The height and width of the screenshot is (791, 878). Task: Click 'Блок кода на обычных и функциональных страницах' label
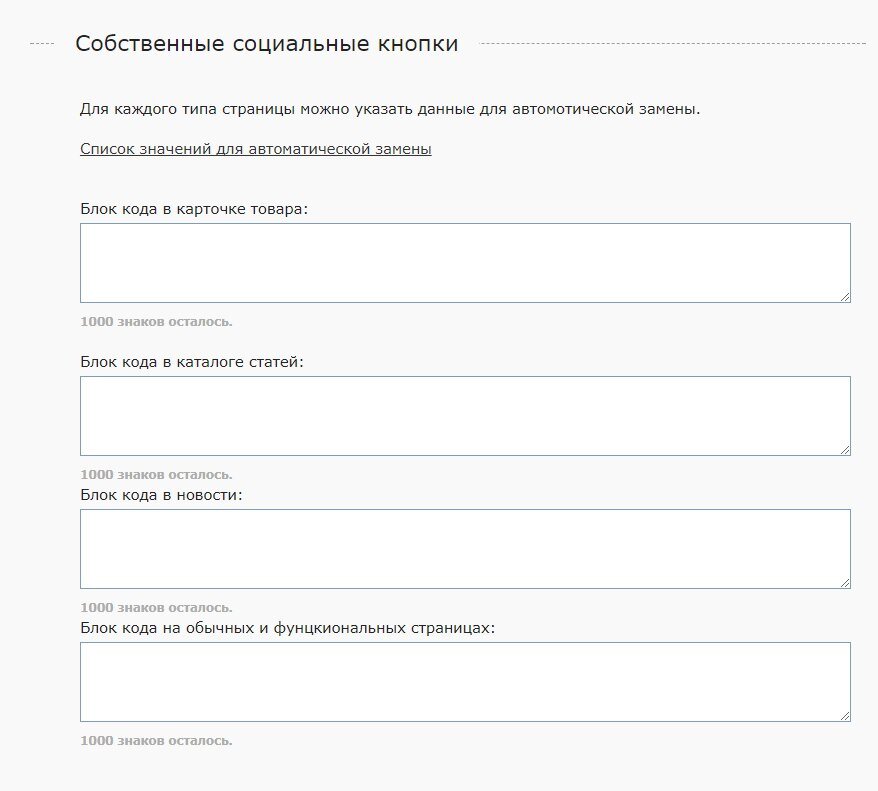(x=288, y=627)
